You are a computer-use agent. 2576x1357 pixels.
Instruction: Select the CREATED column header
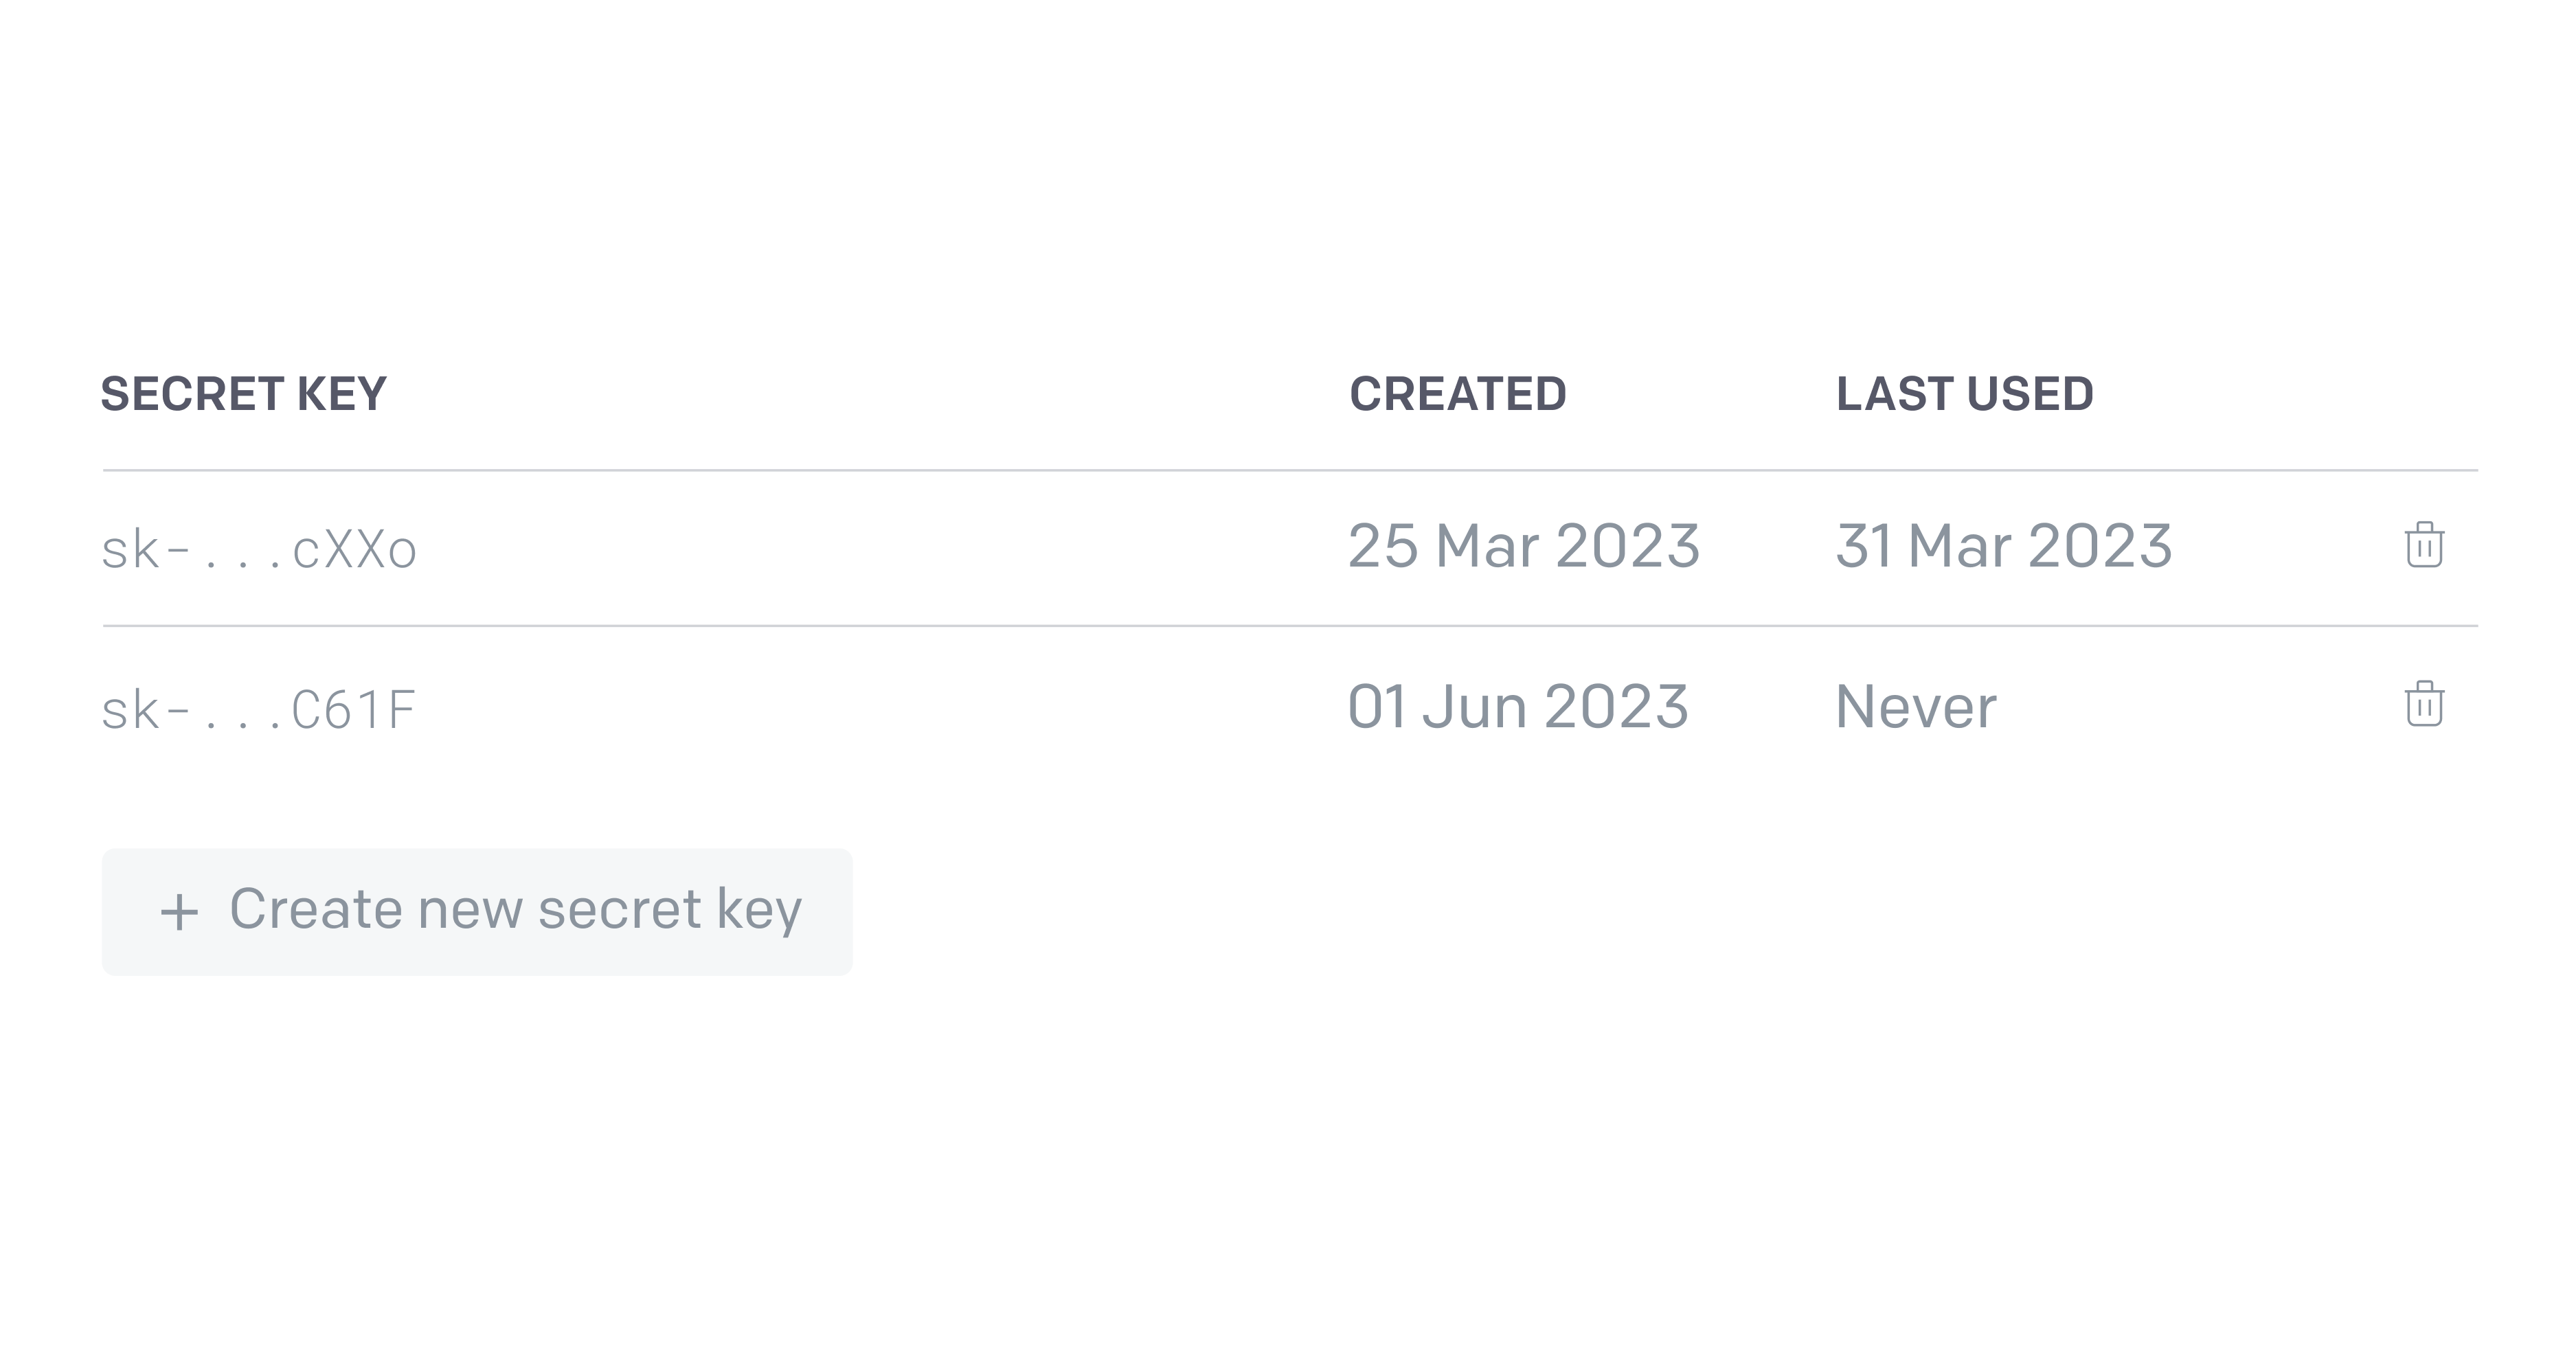pyautogui.click(x=1458, y=394)
